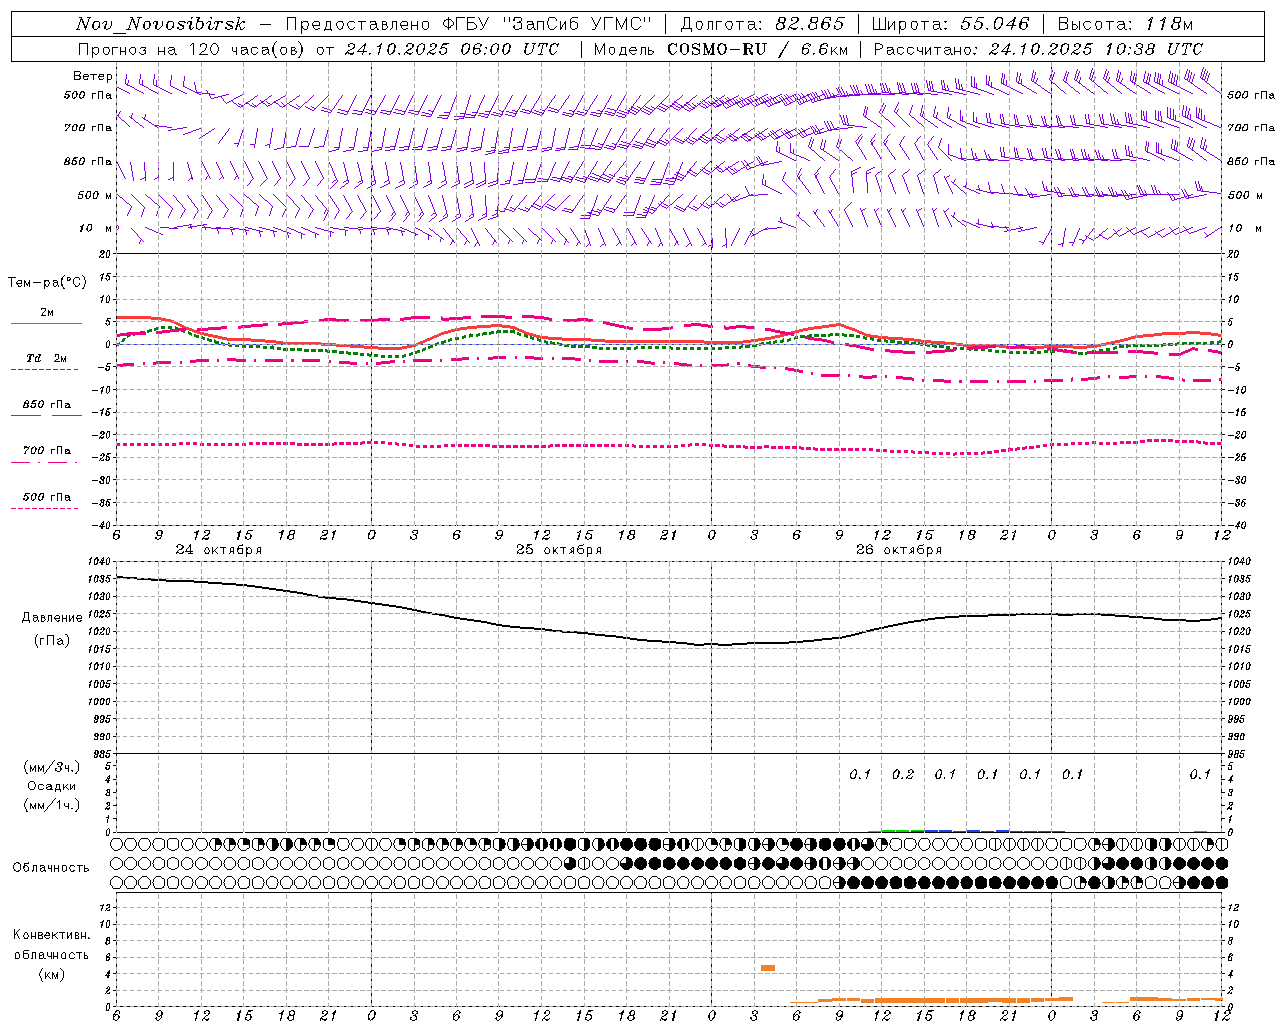The height and width of the screenshot is (1024, 1280).
Task: Click the (мм/1ч.) precipitation unit label
Action: [x=52, y=805]
